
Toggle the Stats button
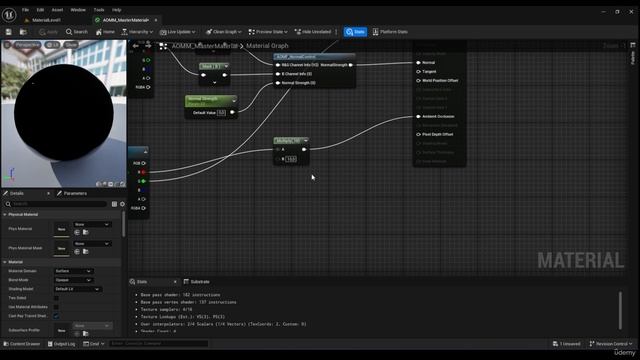pyautogui.click(x=355, y=32)
